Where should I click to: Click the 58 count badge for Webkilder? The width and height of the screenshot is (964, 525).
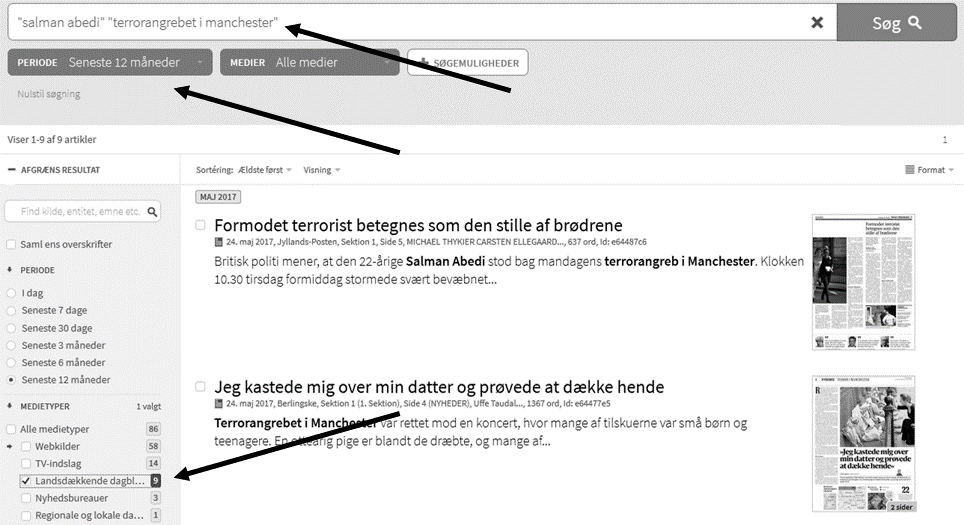click(x=153, y=446)
